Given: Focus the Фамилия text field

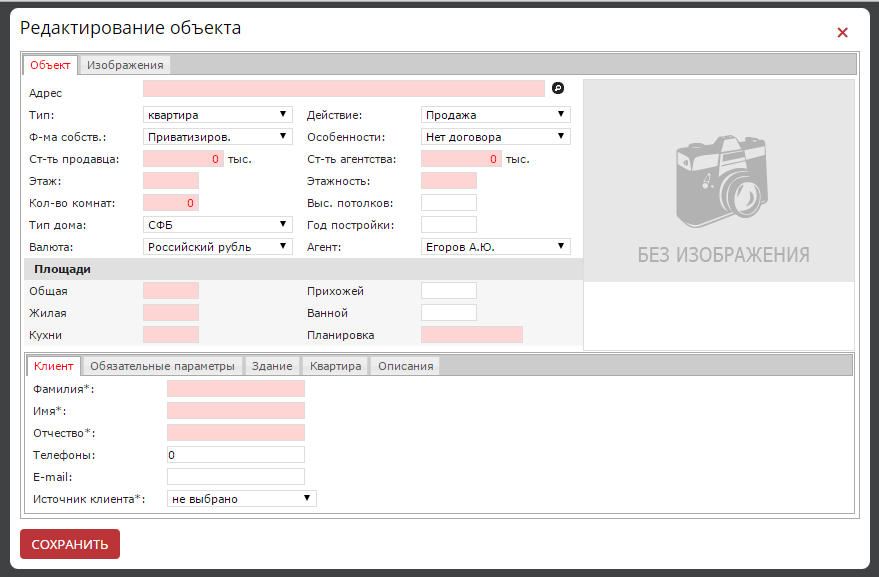Looking at the screenshot, I should 235,389.
